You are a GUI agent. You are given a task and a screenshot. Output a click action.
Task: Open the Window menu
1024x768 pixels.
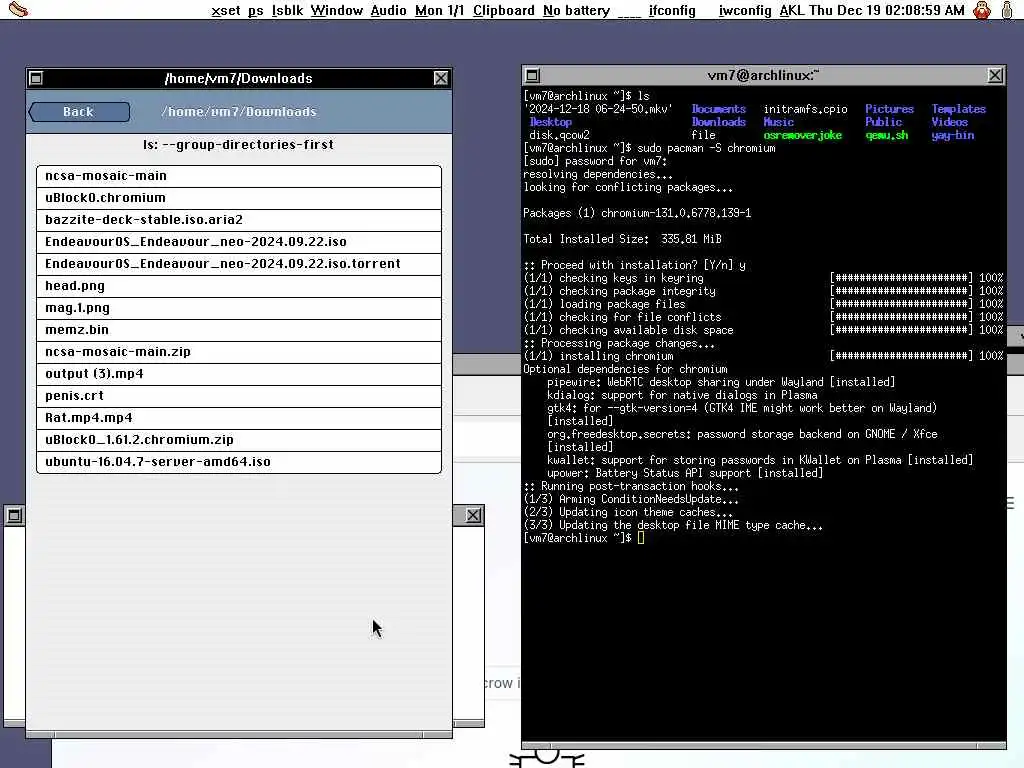coord(336,10)
